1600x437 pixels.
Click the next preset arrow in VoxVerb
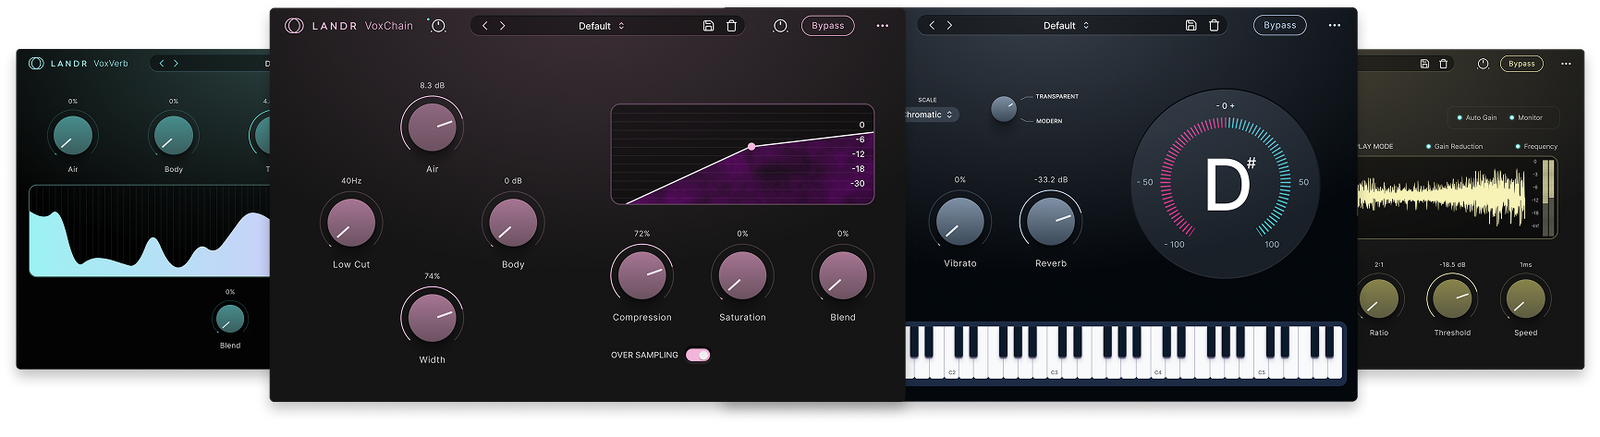tap(176, 63)
